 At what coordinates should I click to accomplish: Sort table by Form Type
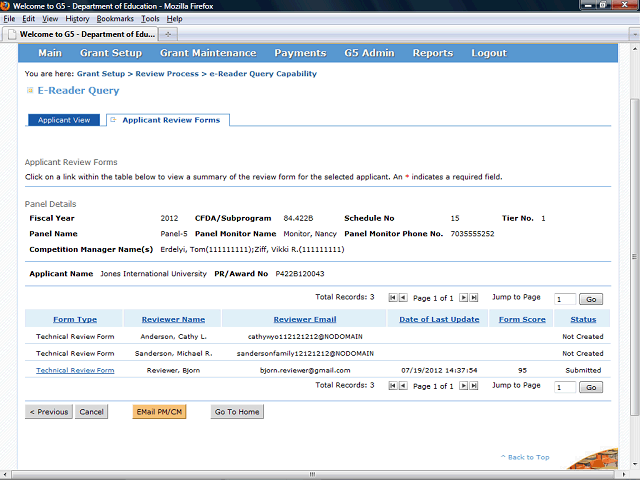[75, 320]
